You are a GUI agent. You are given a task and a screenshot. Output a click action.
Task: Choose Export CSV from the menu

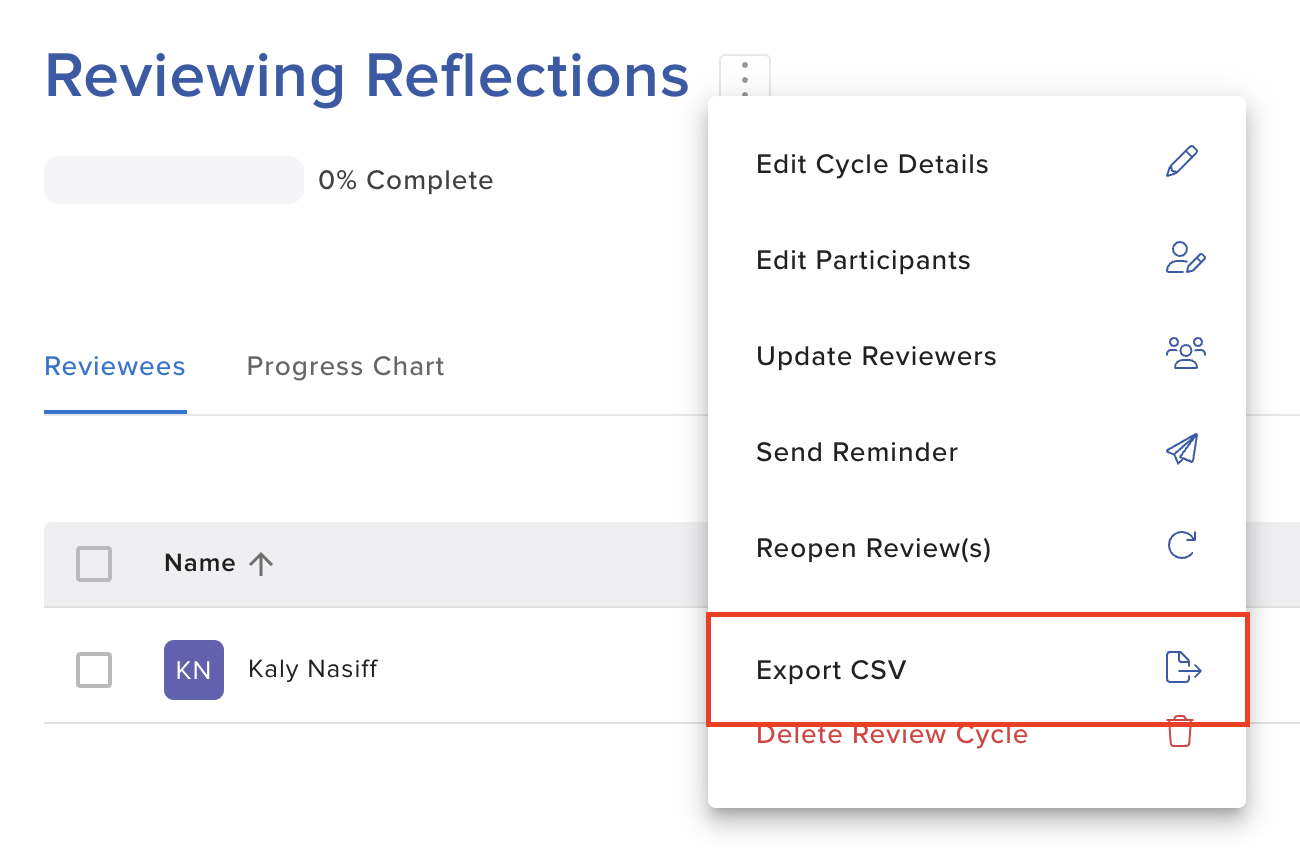point(831,669)
